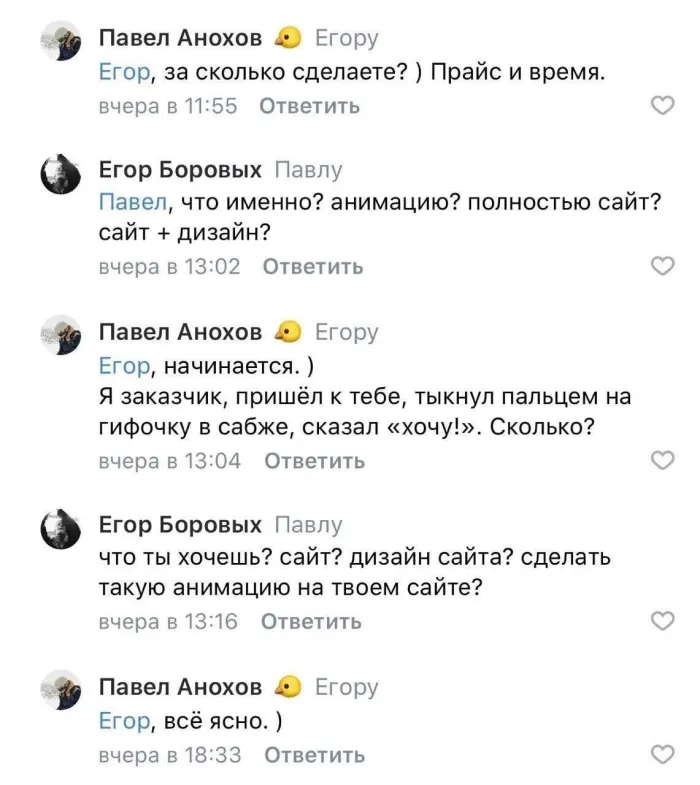Open author name Павел Анохов in the first comment
Viewport: 700px width, 785px height.
click(x=181, y=38)
